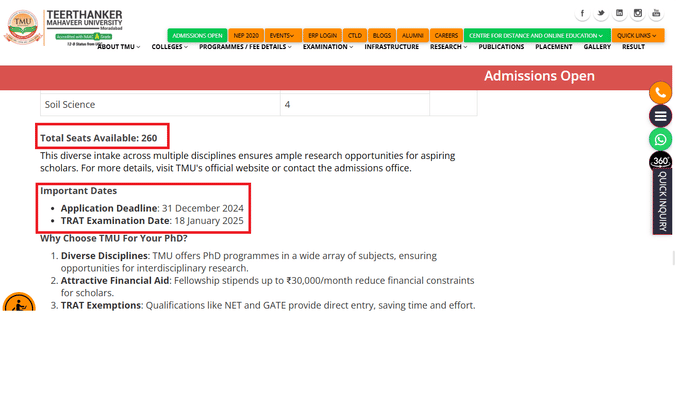The image size is (680, 418).
Task: Launch the 360 virtual tour icon
Action: 660,161
